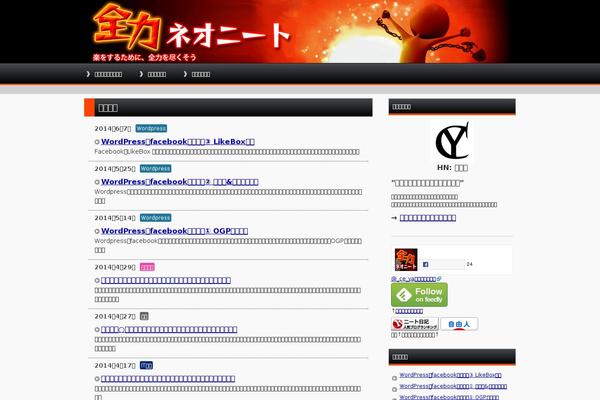Click the 2014/6/7 post date text

click(x=113, y=129)
